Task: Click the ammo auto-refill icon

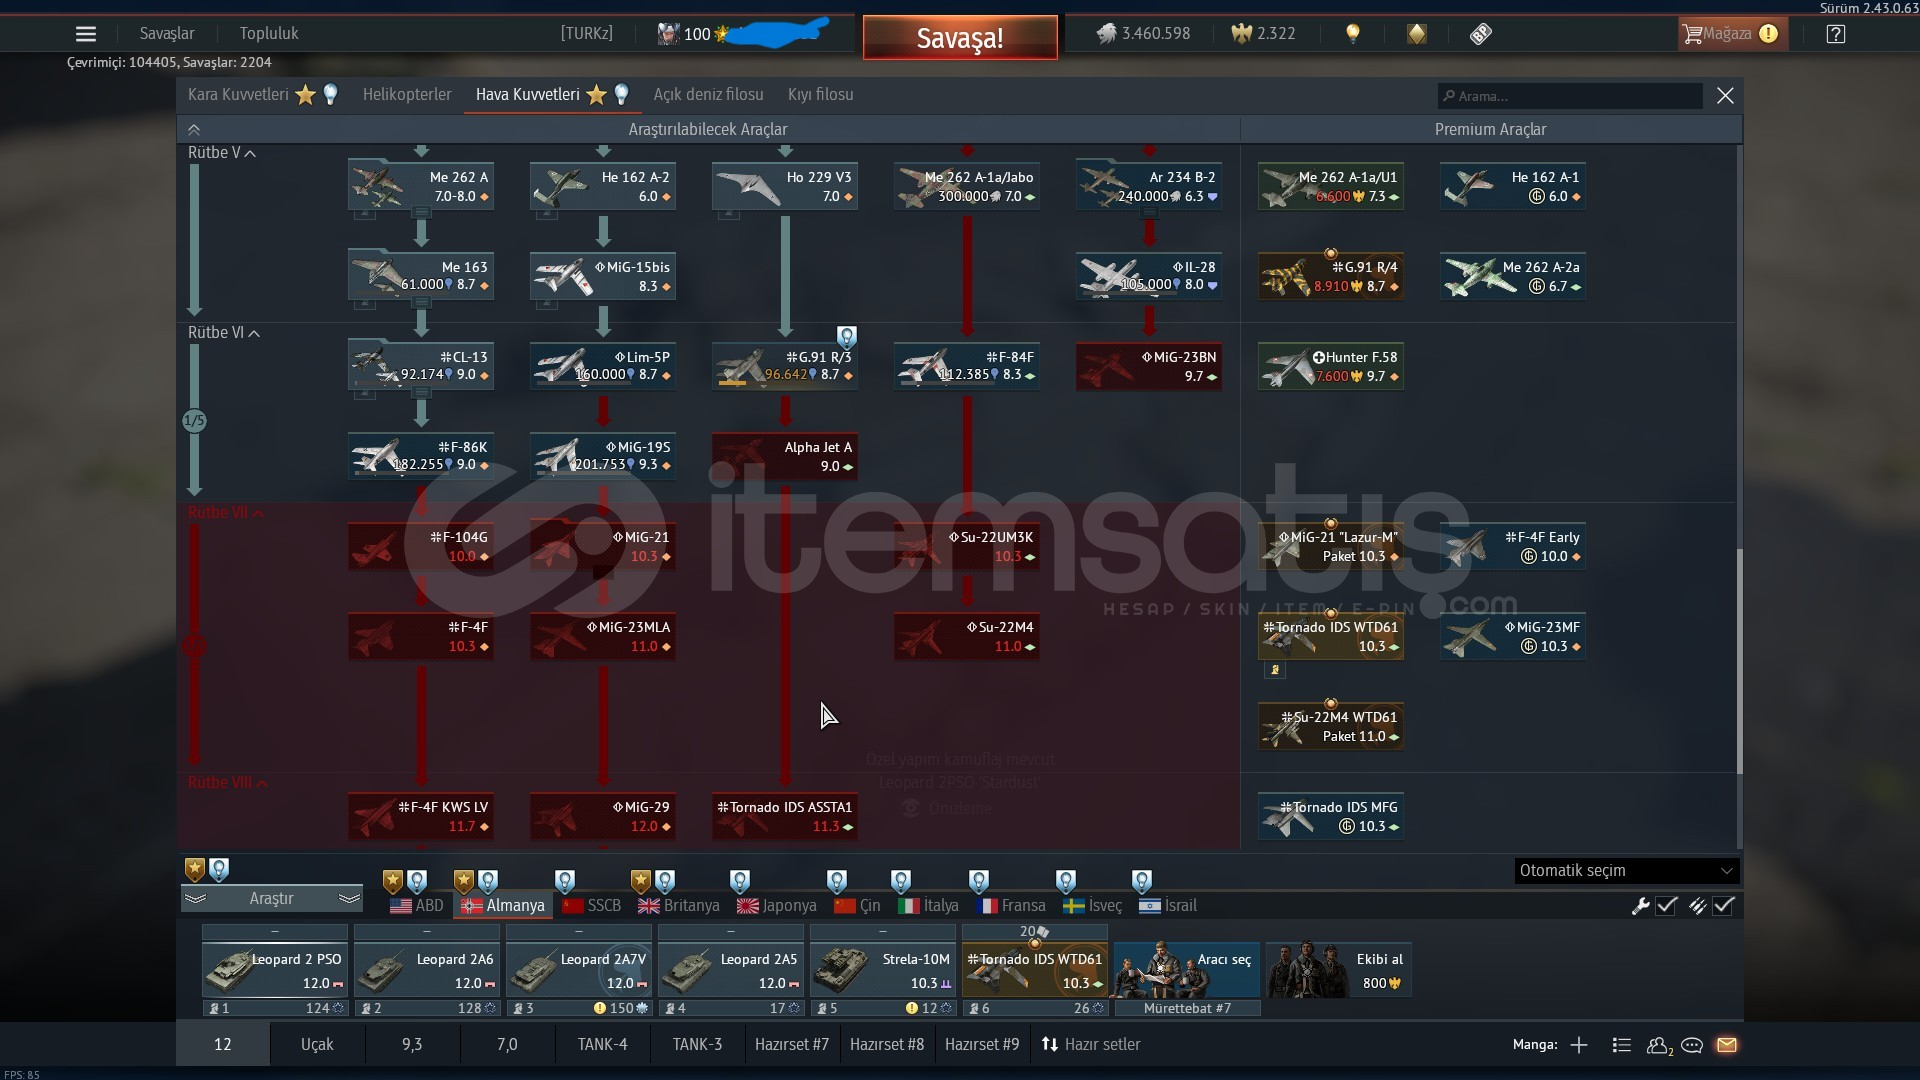Action: pyautogui.click(x=1697, y=906)
